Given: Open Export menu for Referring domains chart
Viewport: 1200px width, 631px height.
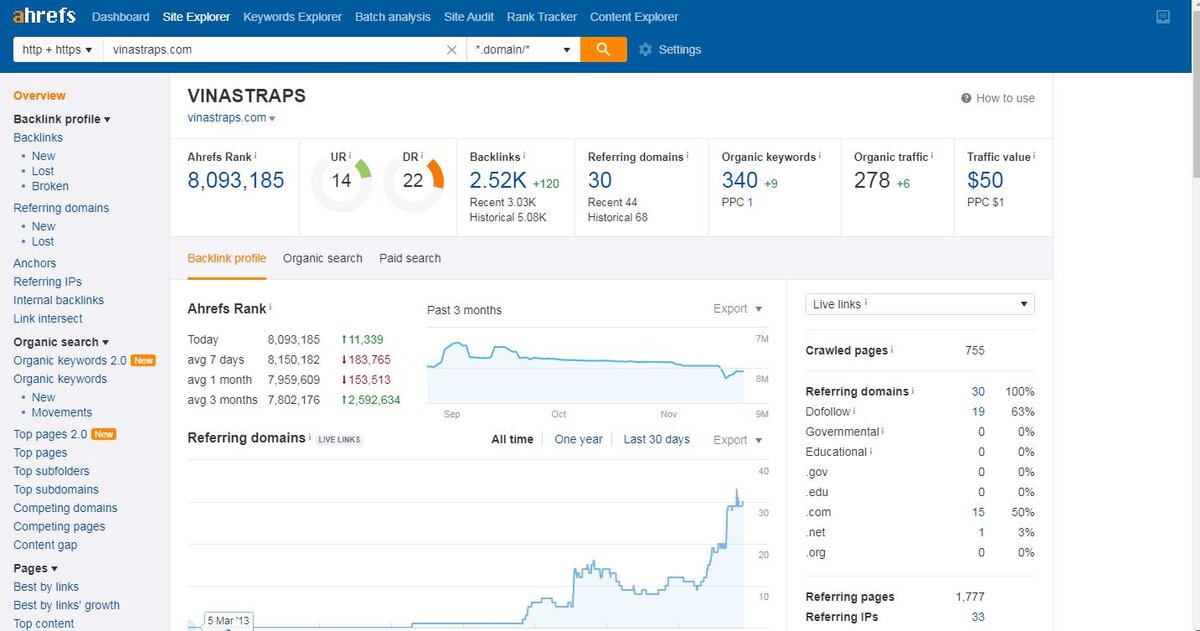Looking at the screenshot, I should (x=738, y=440).
